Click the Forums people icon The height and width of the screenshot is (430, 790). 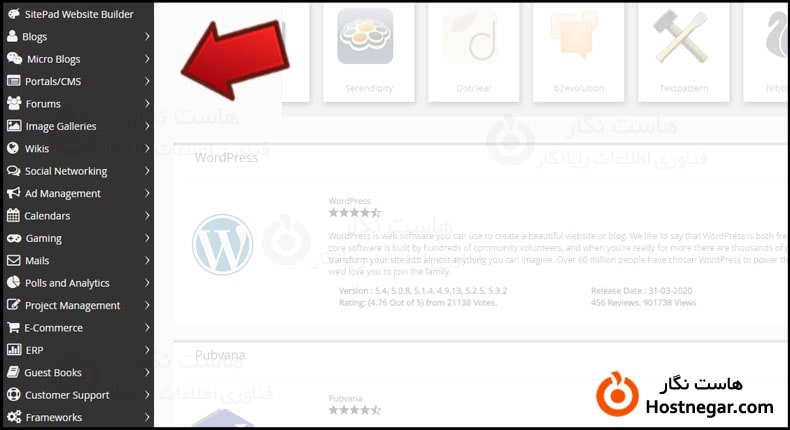pyautogui.click(x=14, y=103)
